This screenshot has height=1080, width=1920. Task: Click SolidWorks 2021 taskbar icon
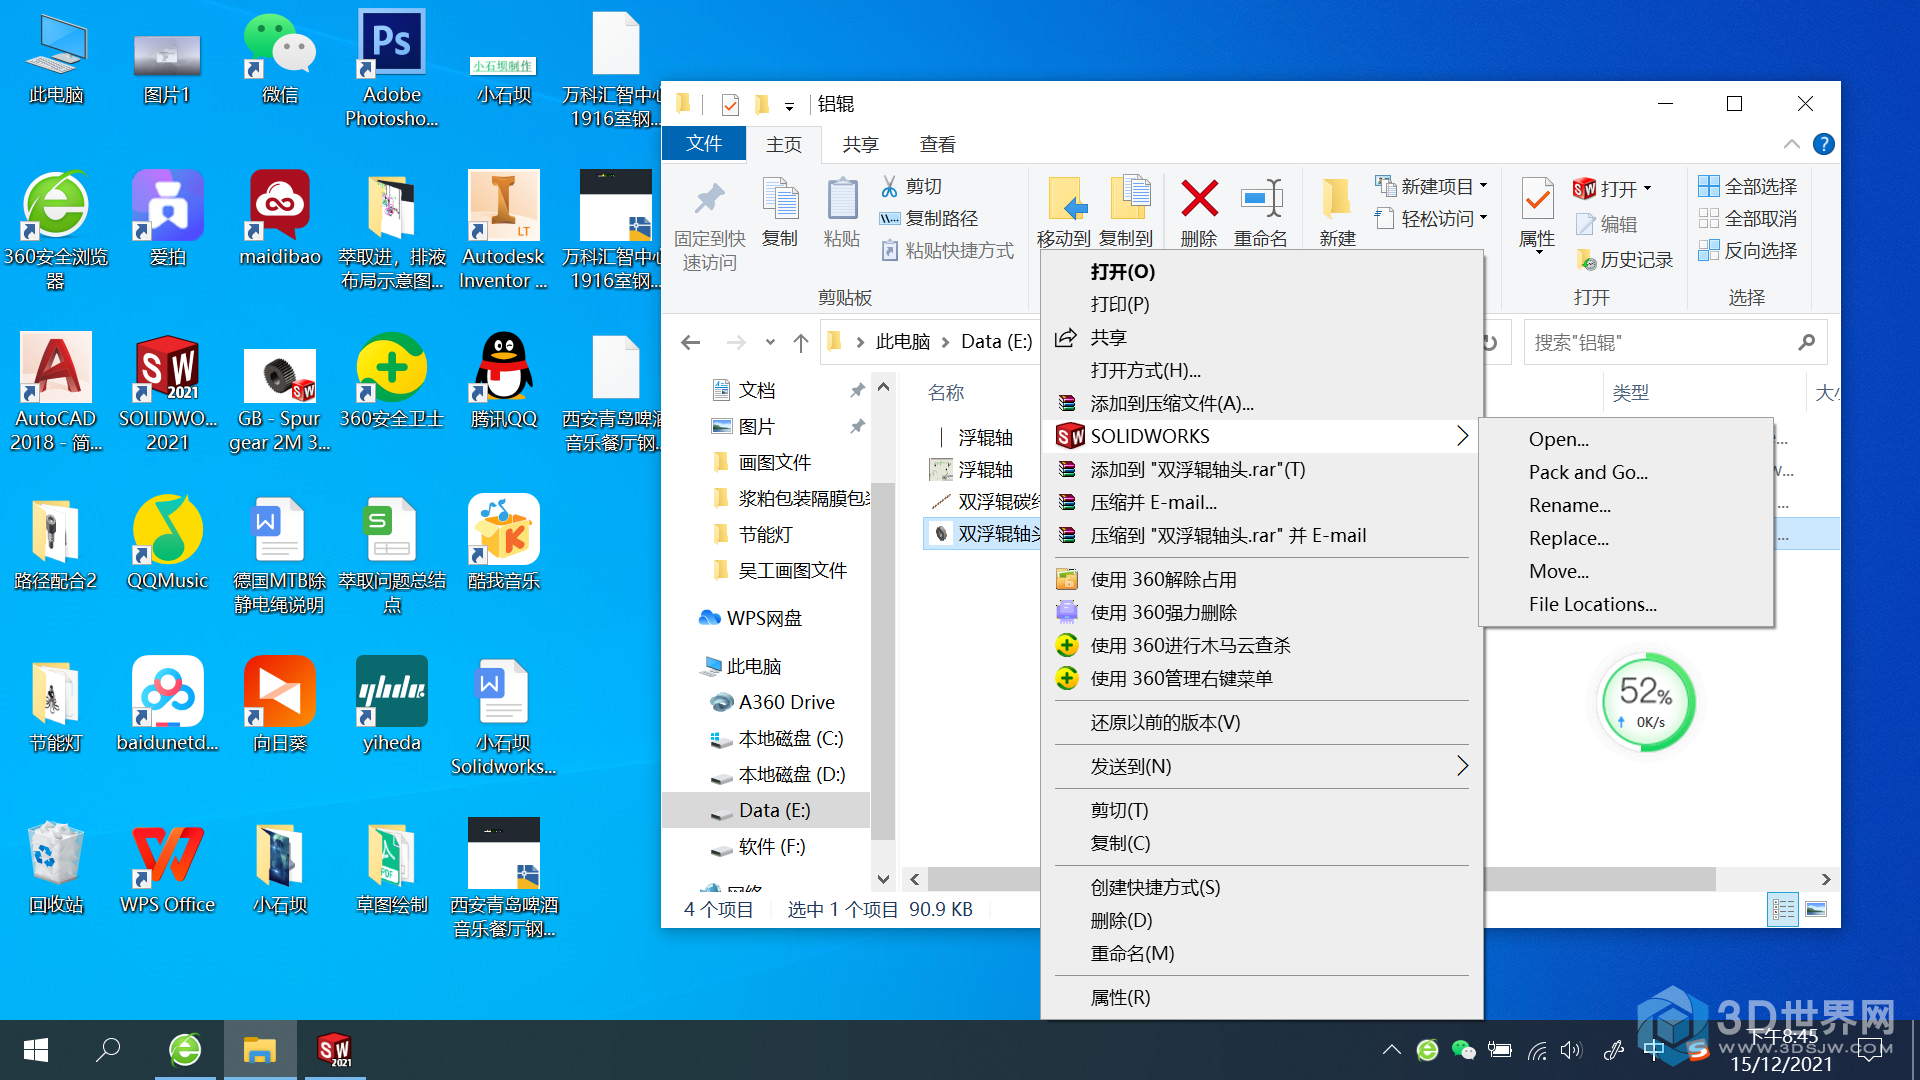334,1050
